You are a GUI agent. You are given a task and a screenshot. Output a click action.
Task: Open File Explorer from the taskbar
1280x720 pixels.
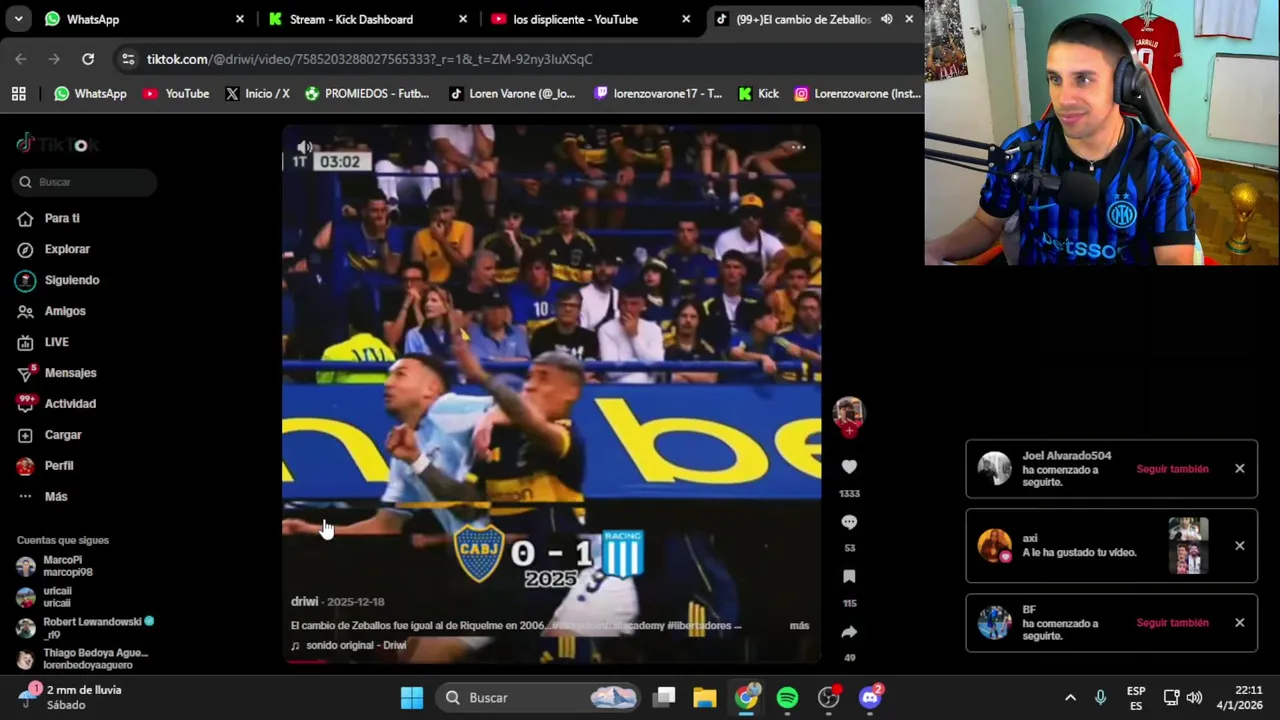[x=705, y=697]
